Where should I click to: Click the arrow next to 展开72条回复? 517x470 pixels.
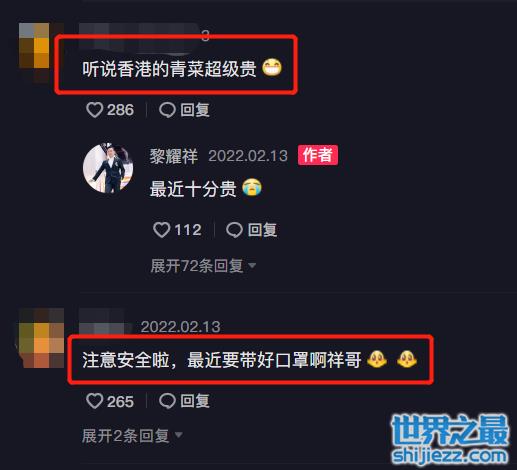(252, 266)
